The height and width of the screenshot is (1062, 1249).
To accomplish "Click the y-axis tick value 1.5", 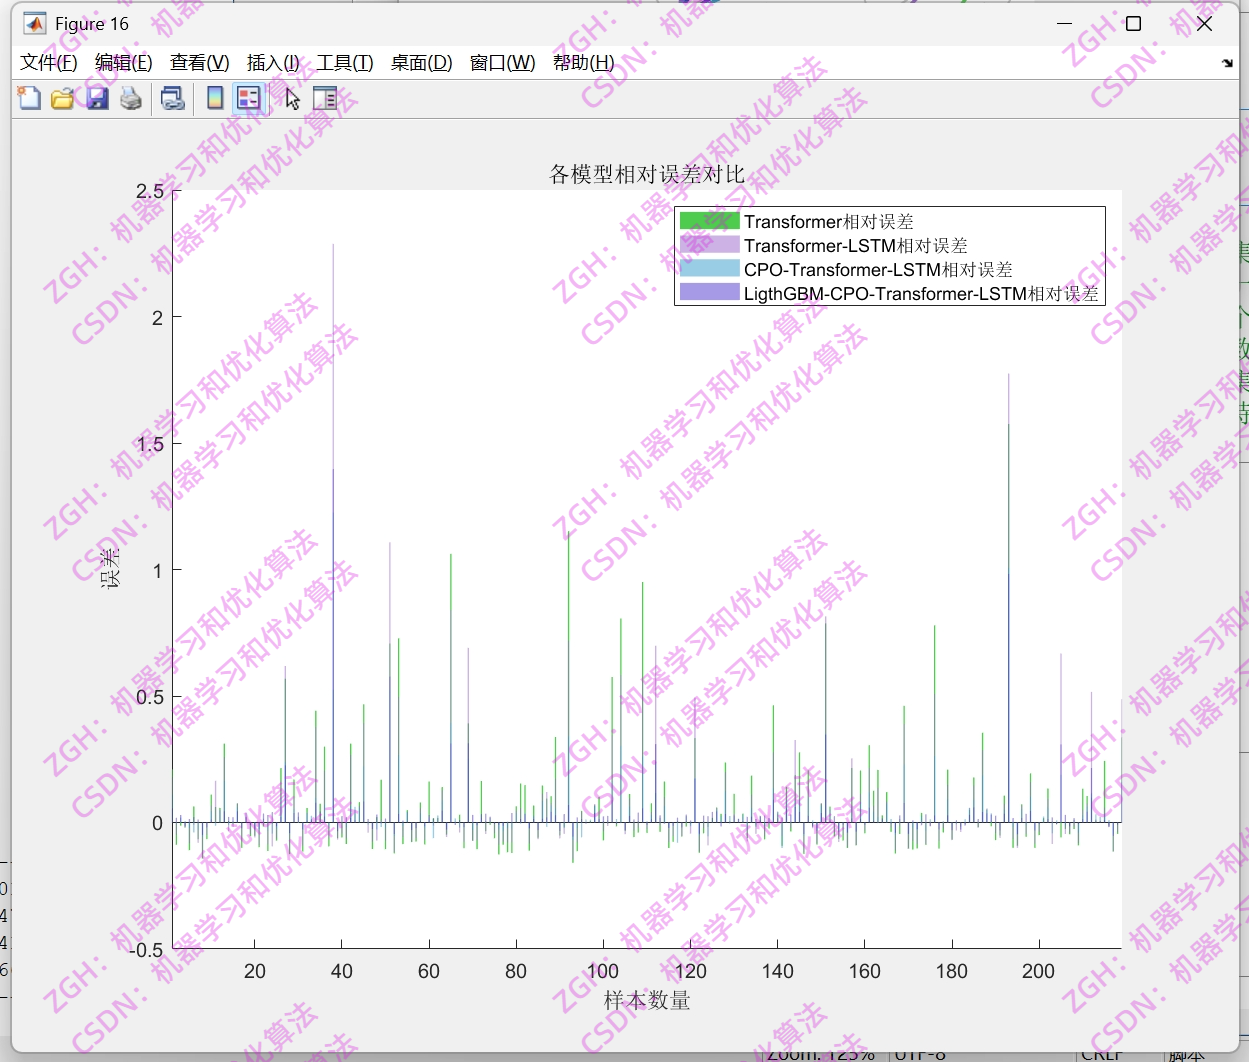I will click(150, 444).
